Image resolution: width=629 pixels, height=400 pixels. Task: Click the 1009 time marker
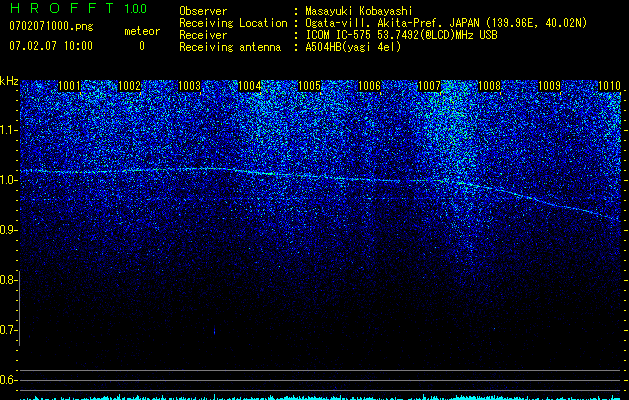click(549, 86)
